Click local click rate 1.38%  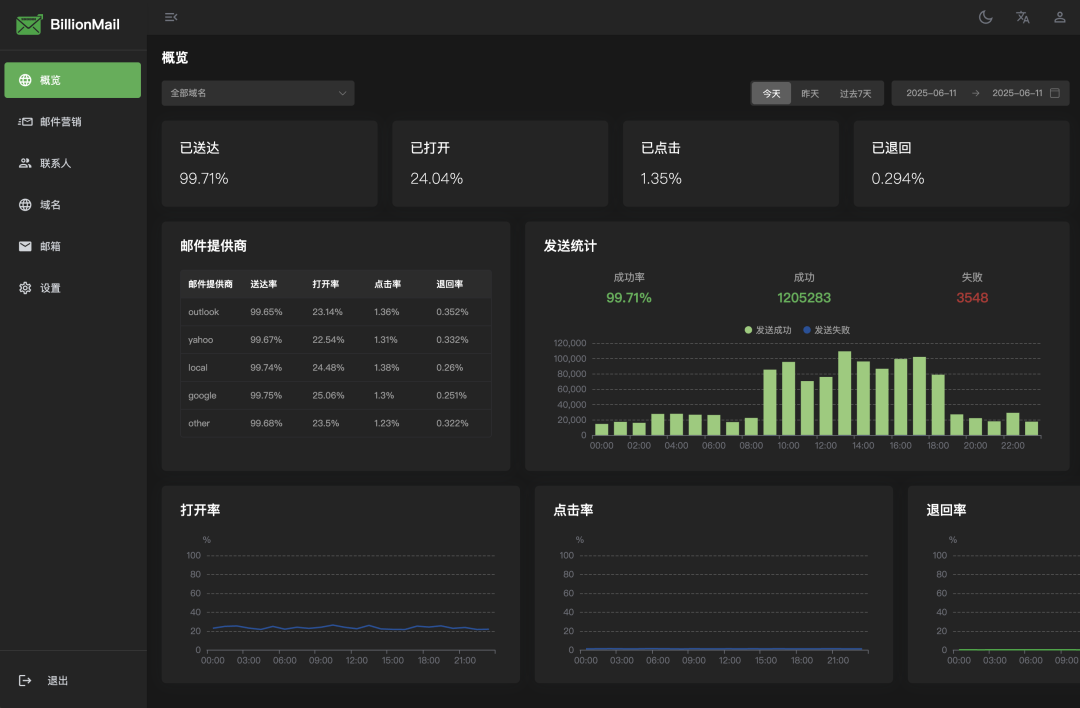(x=386, y=368)
